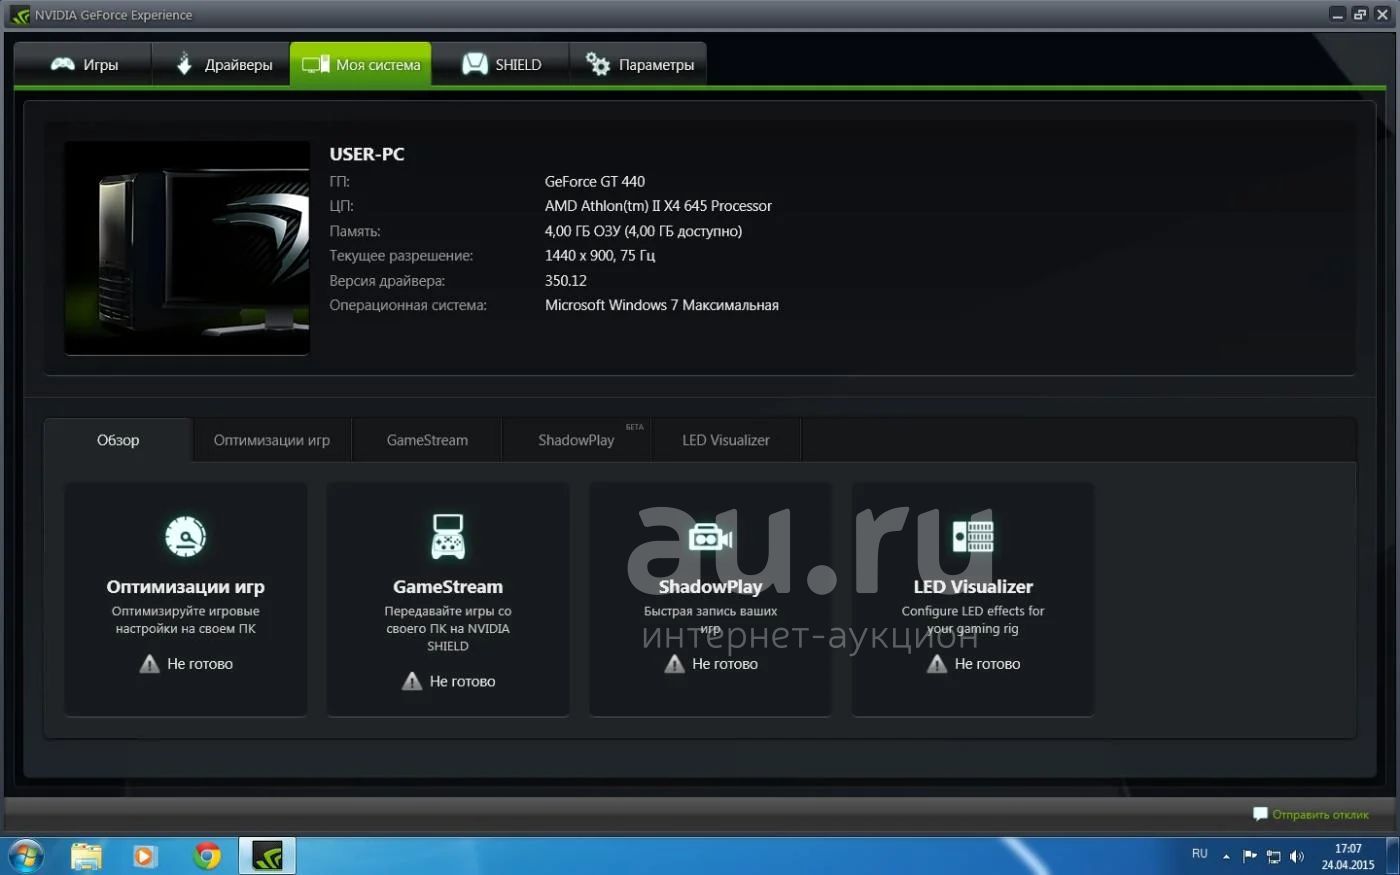This screenshot has width=1400, height=875.
Task: Click the game optimization gauge icon
Action: tap(186, 537)
